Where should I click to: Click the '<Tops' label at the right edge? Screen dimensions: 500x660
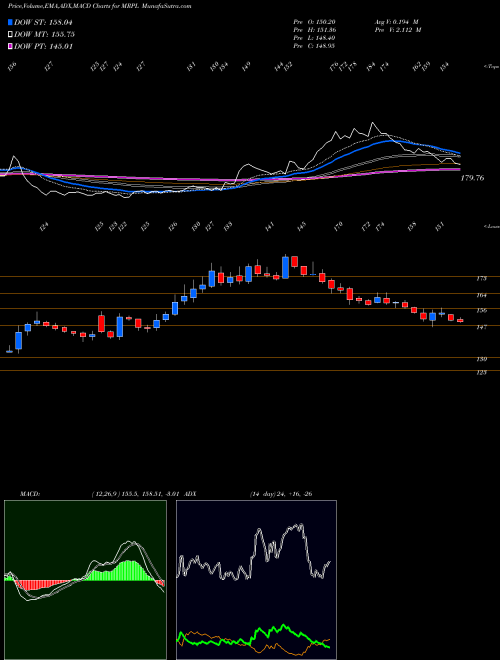(x=491, y=67)
